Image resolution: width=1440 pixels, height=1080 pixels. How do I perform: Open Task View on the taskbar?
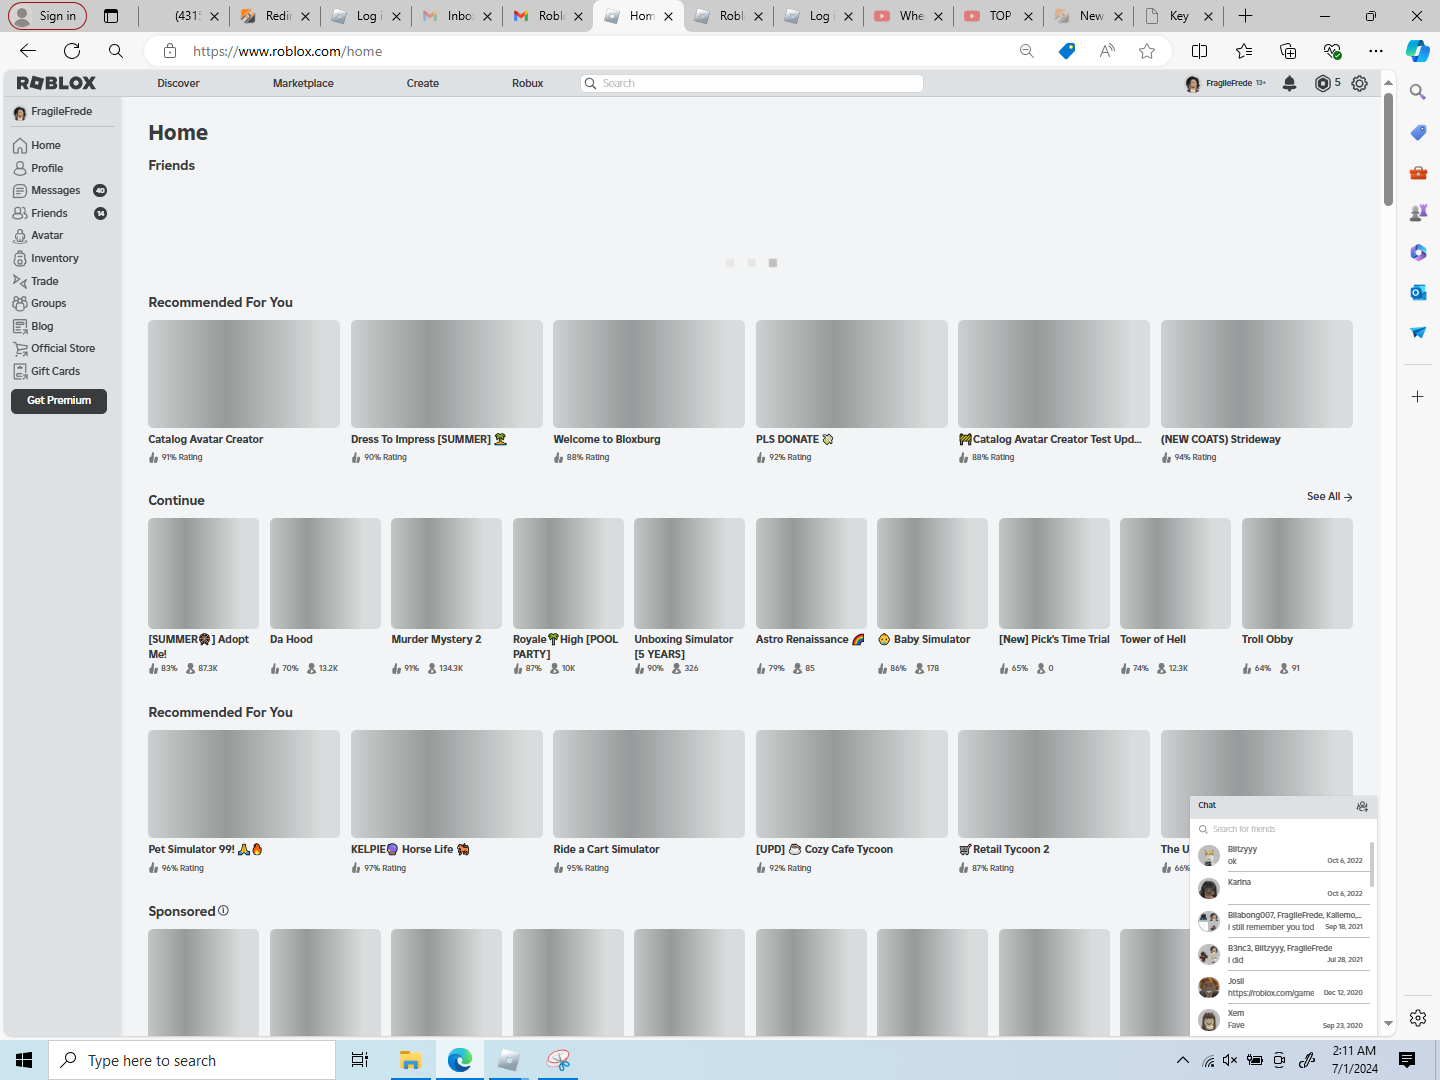(360, 1060)
